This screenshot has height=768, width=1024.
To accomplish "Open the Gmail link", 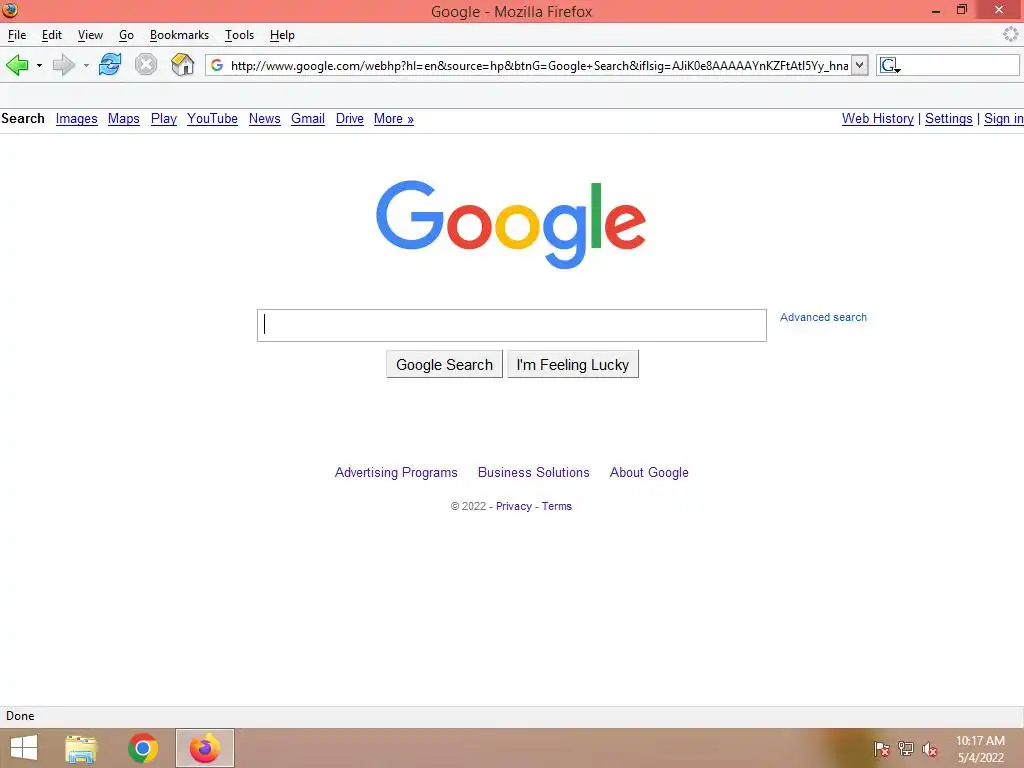I will pyautogui.click(x=308, y=118).
